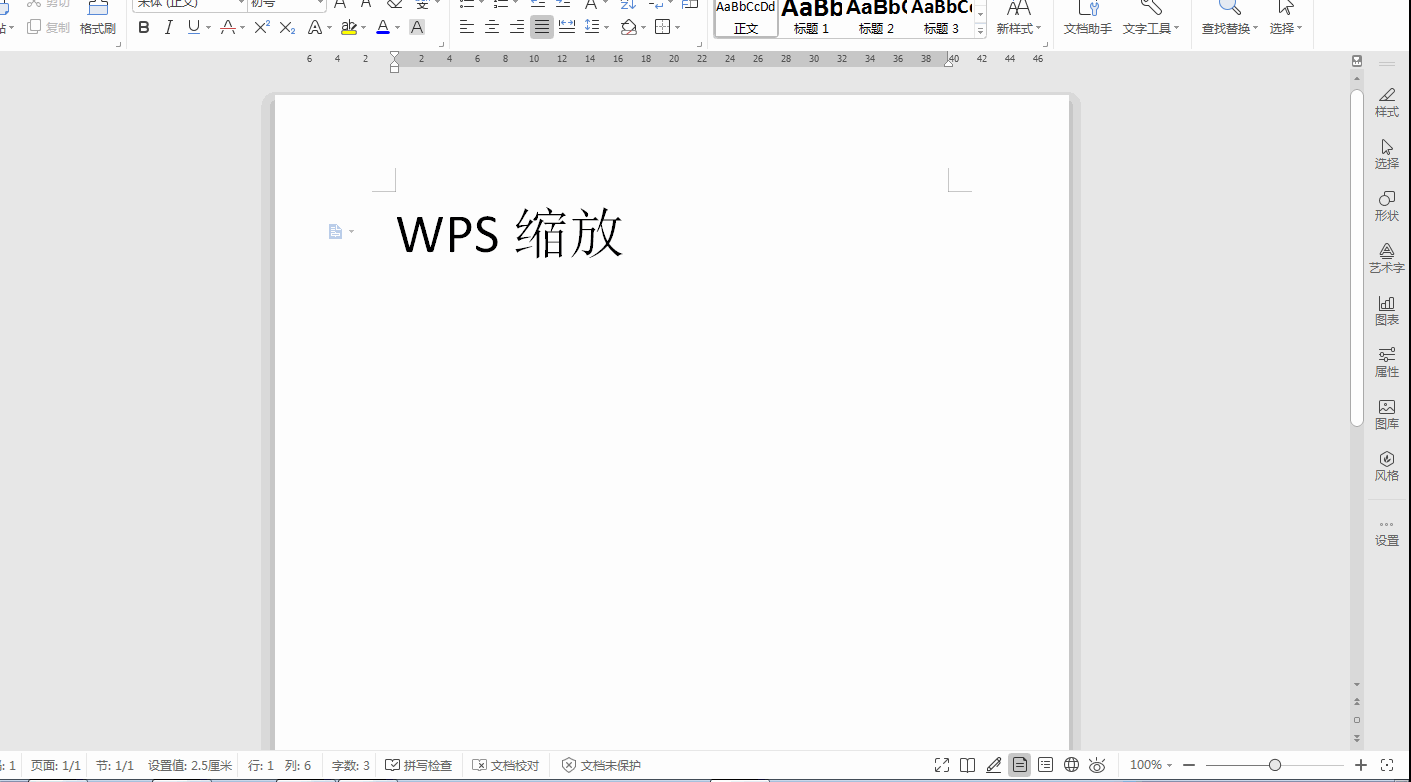Apply distributed alignment

pos(567,27)
